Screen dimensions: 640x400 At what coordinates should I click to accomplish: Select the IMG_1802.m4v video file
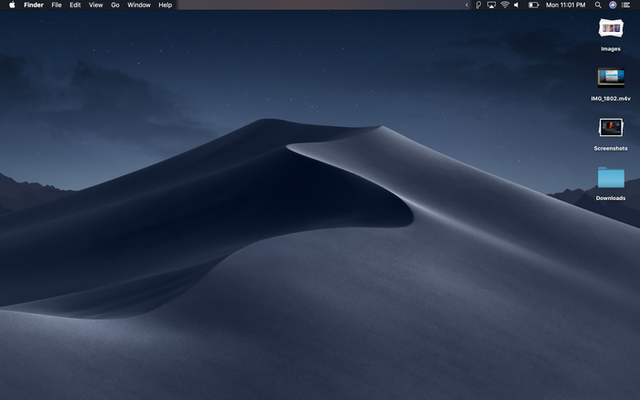point(611,78)
